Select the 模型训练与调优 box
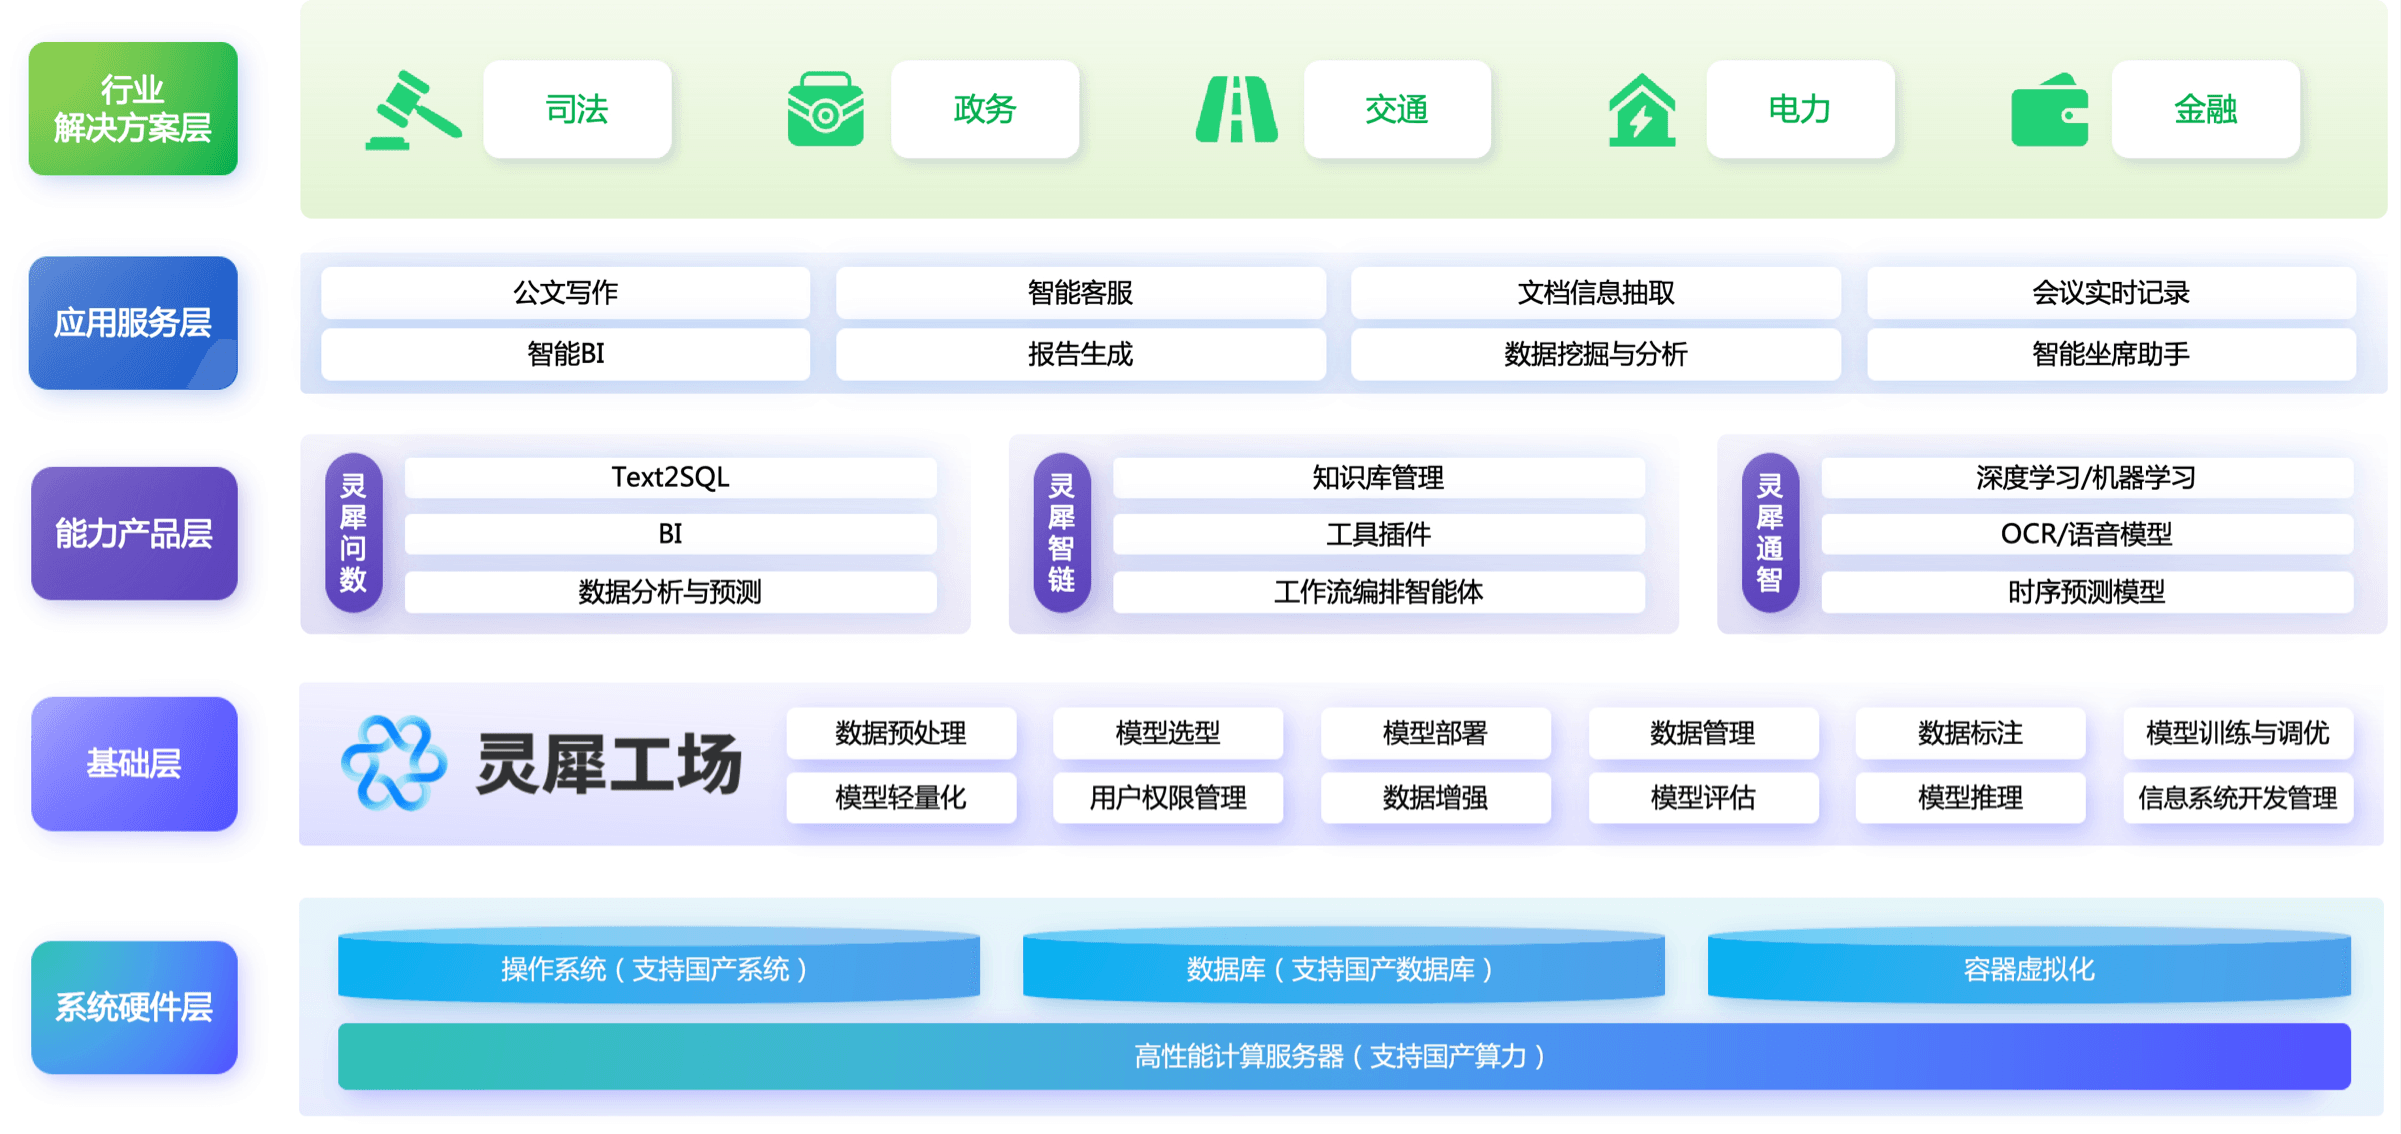 tap(2237, 733)
